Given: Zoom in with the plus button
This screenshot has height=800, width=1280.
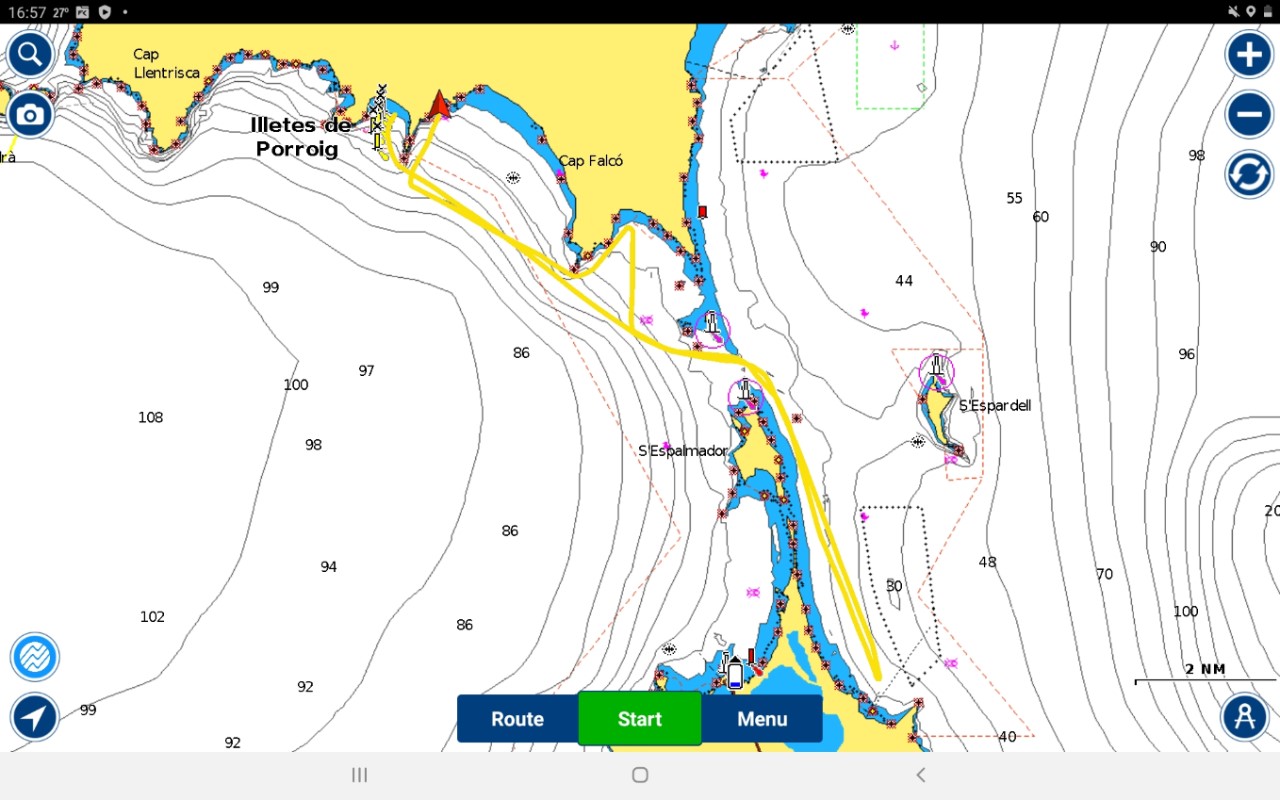Looking at the screenshot, I should pos(1249,54).
